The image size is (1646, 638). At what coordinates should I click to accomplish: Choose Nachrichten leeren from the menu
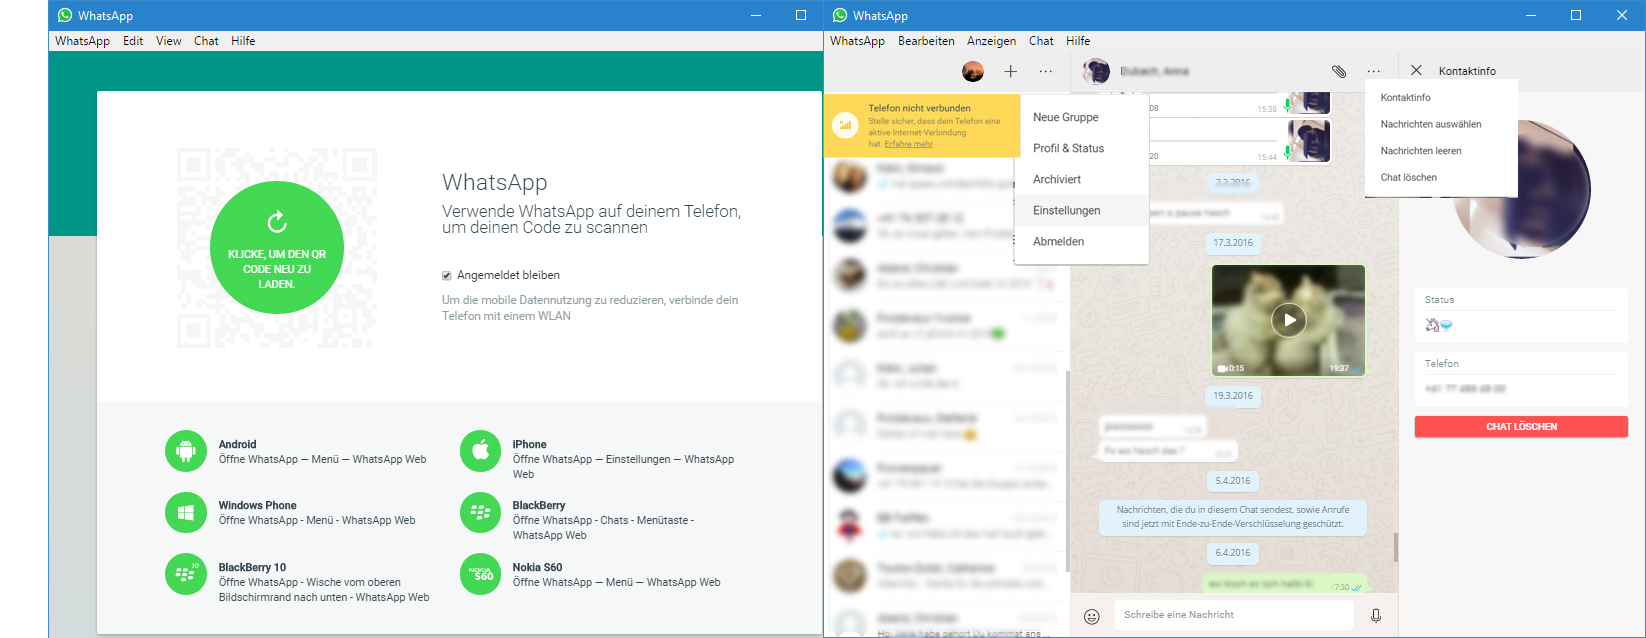point(1441,151)
